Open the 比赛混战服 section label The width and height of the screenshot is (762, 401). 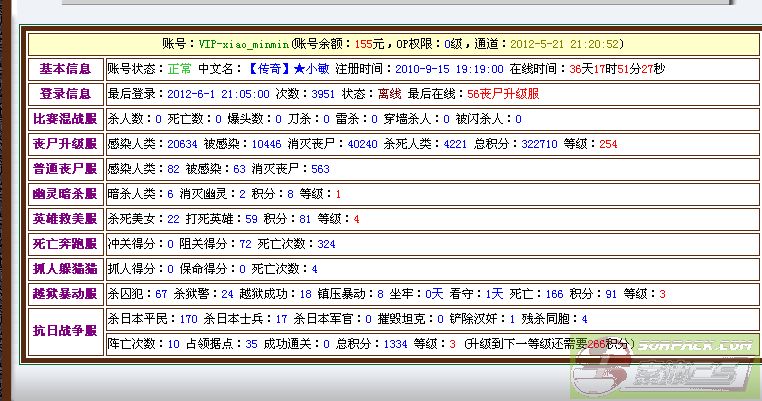(64, 119)
